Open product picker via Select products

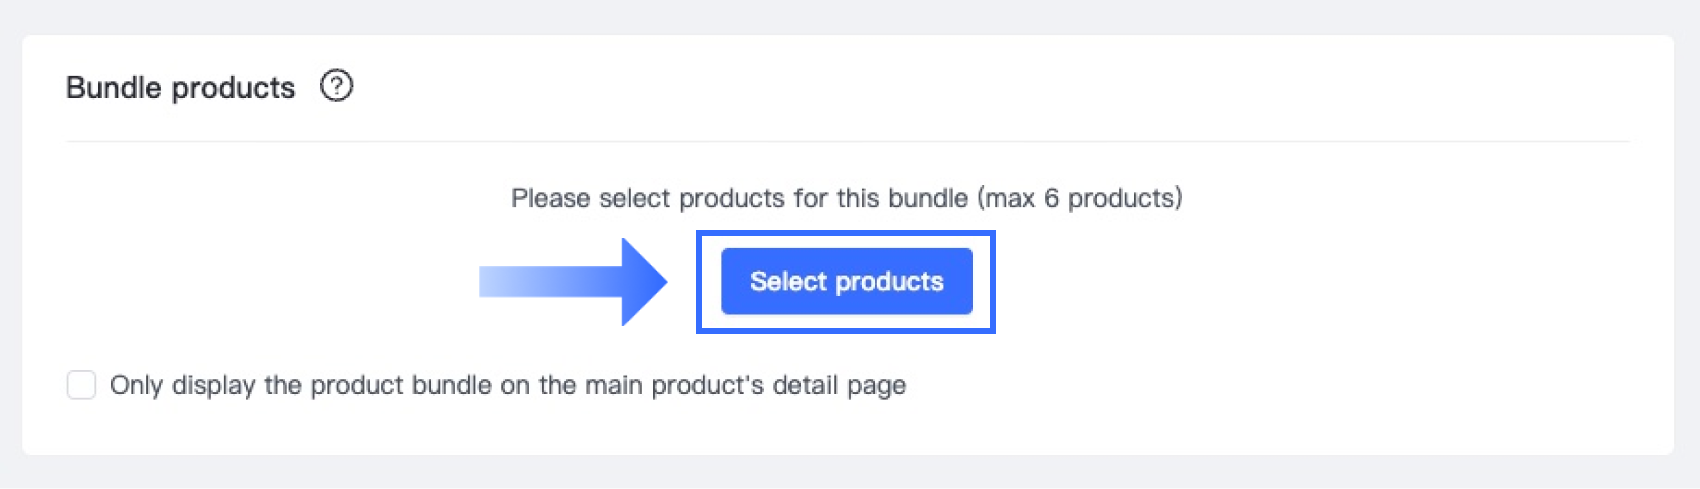tap(846, 282)
